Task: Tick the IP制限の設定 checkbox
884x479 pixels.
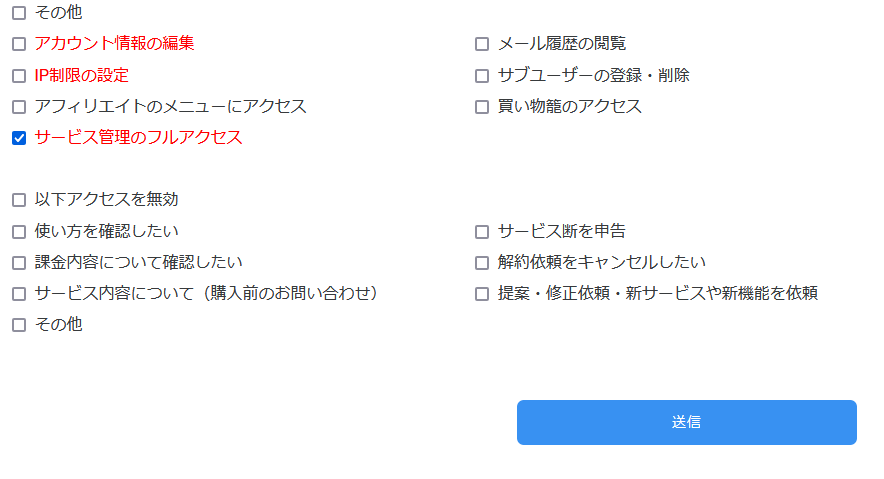Action: 19,76
